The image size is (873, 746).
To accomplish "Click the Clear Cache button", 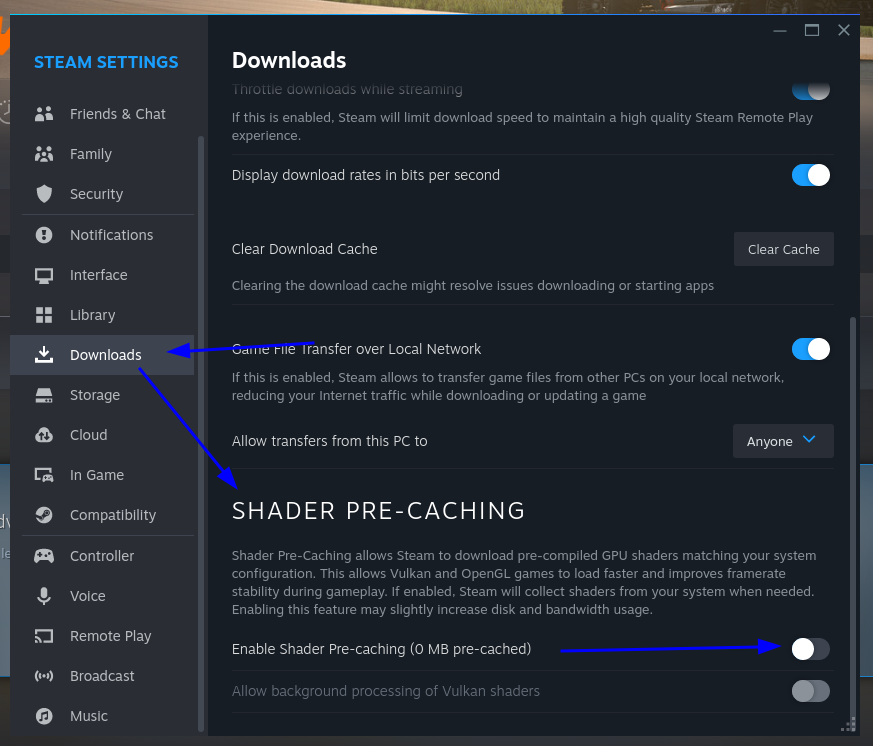I will (783, 249).
